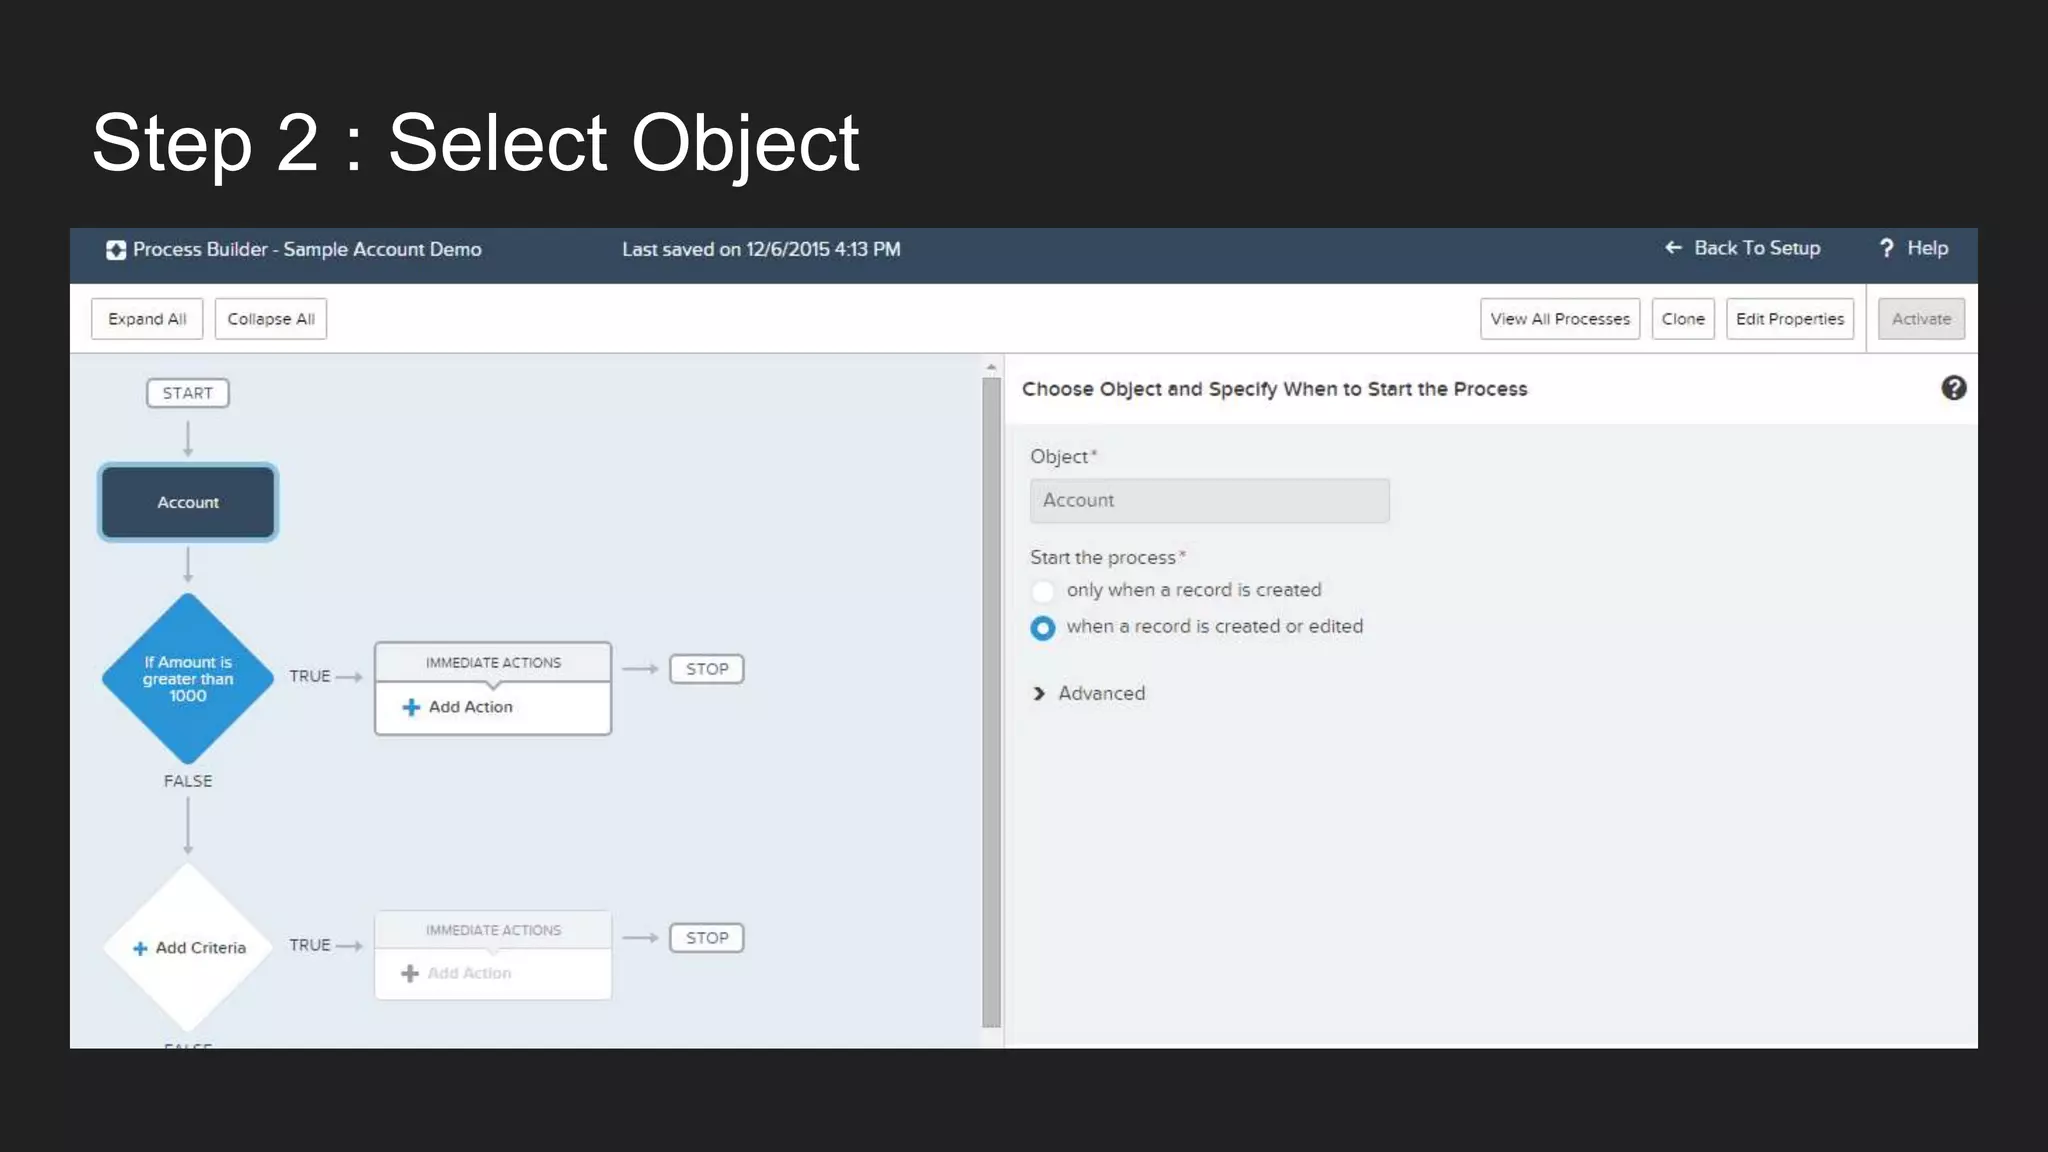This screenshot has height=1152, width=2048.
Task: Click the blue plus icon next to Add Action
Action: pos(411,707)
